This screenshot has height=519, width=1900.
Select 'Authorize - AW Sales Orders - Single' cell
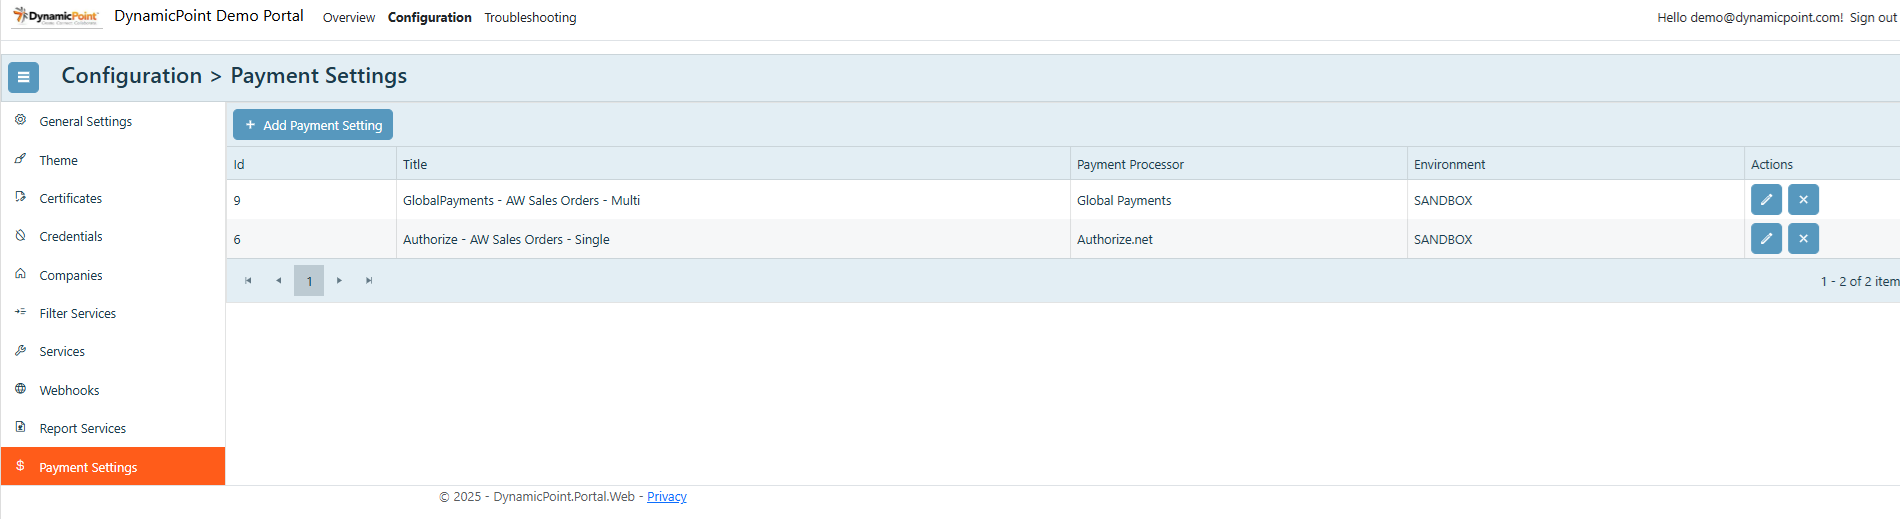tap(733, 239)
